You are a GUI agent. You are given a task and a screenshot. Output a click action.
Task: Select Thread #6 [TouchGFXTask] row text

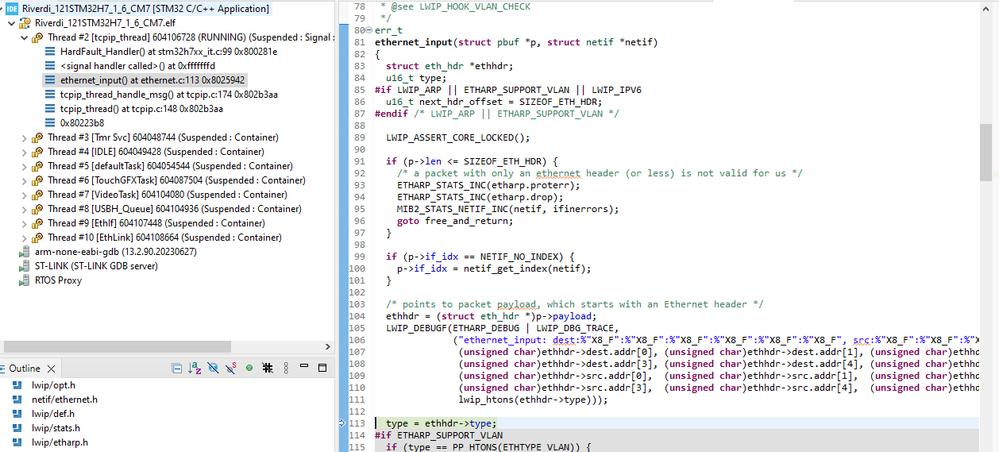tap(175, 180)
